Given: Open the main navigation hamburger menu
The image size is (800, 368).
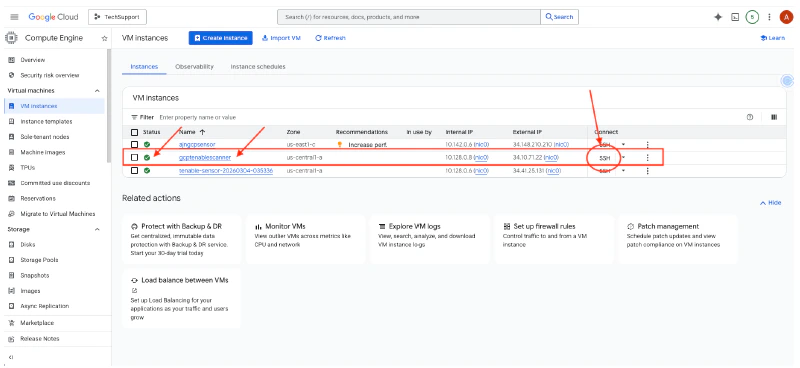Looking at the screenshot, I should 14,17.
